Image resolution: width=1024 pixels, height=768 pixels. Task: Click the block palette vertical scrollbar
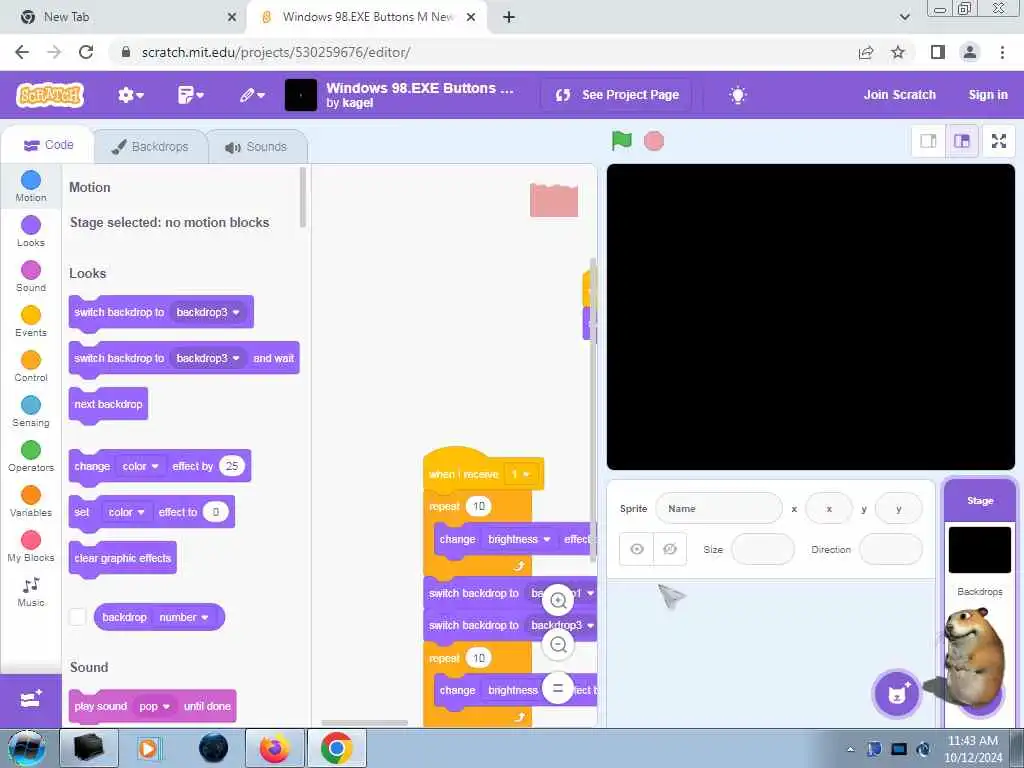(x=302, y=198)
